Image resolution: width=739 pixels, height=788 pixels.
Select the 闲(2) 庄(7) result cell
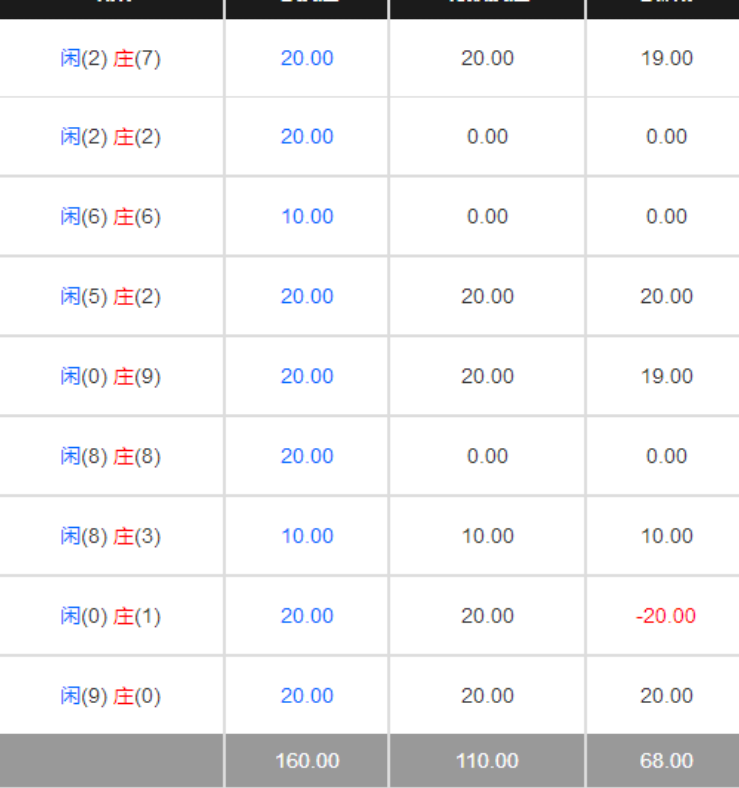(x=110, y=58)
